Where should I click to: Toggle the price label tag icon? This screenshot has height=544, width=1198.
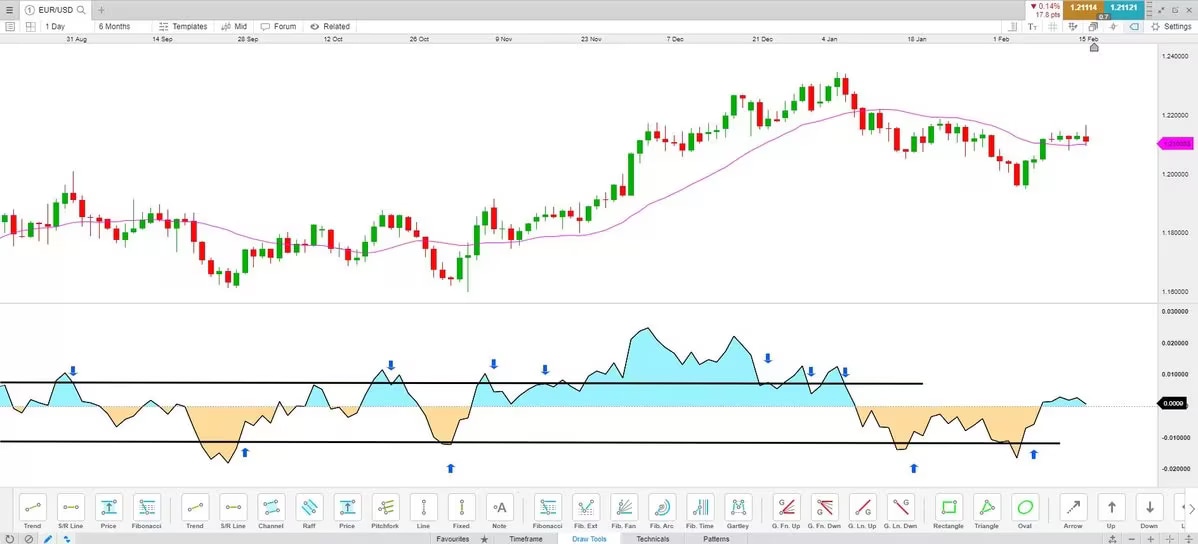tap(1134, 27)
